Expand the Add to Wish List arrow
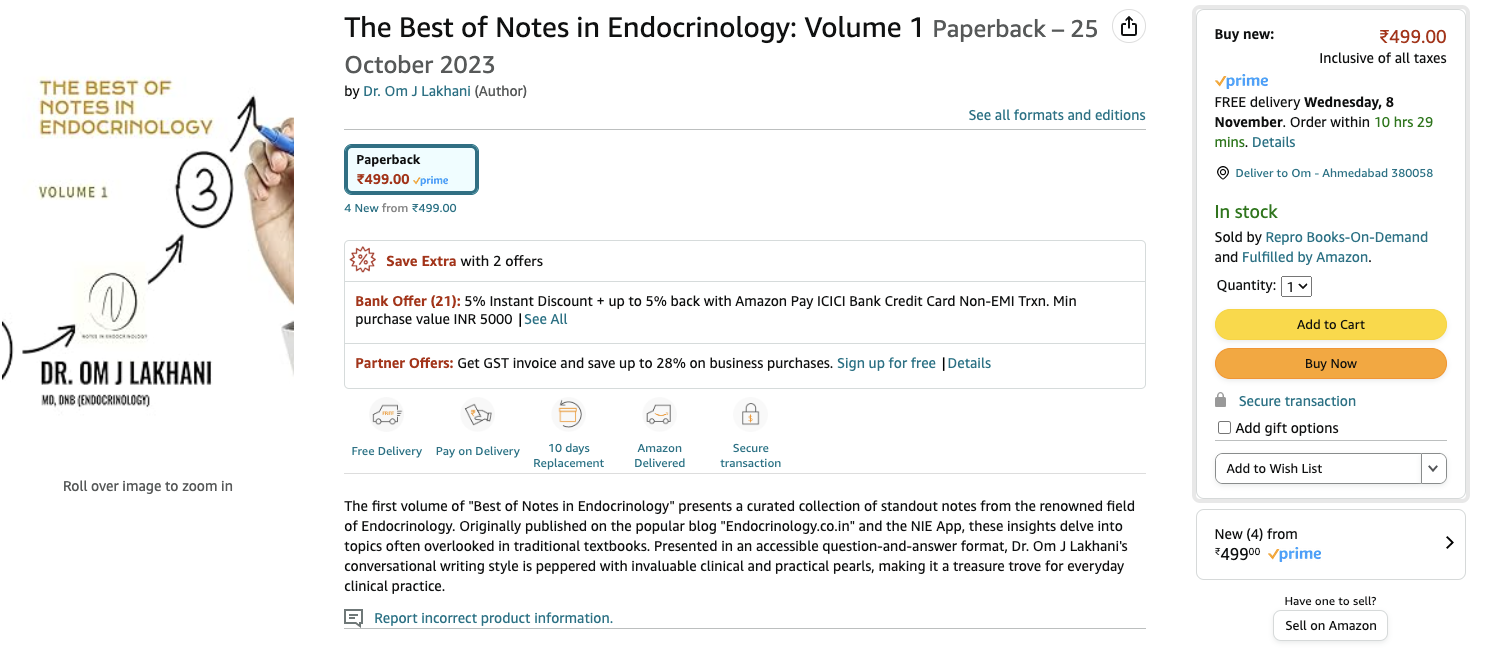Screen dimensions: 1508x652 click(x=1434, y=468)
